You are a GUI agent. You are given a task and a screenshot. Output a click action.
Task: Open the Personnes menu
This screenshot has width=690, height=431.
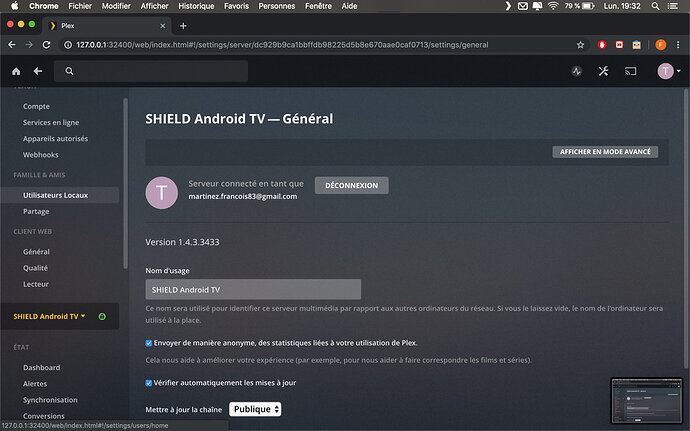point(277,6)
